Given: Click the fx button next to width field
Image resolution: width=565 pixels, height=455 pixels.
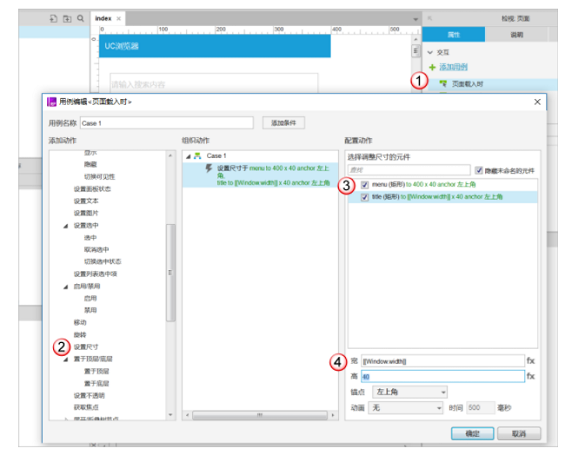Looking at the screenshot, I should click(531, 361).
